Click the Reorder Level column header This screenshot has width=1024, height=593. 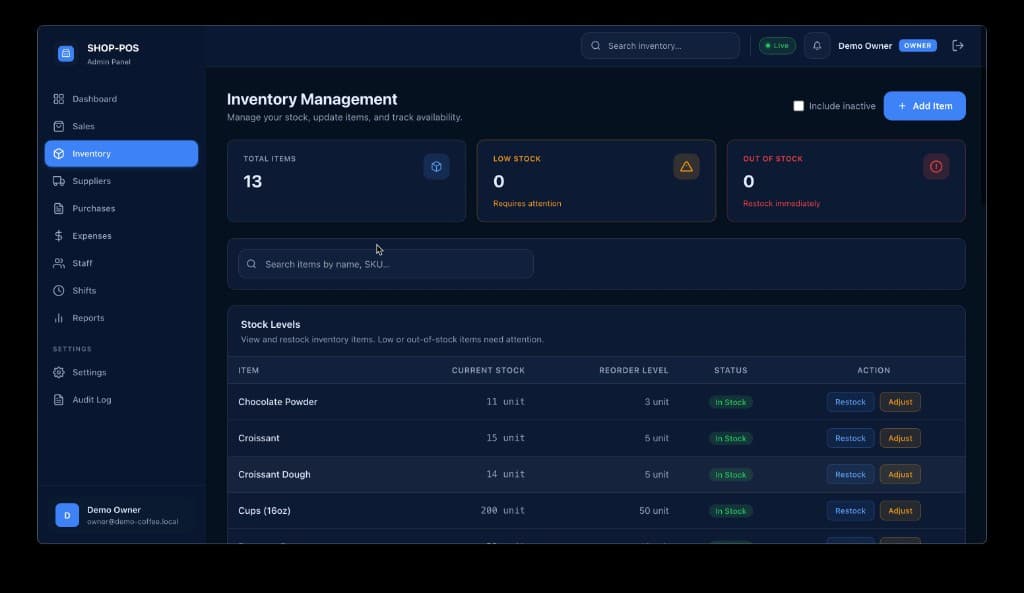pos(633,370)
